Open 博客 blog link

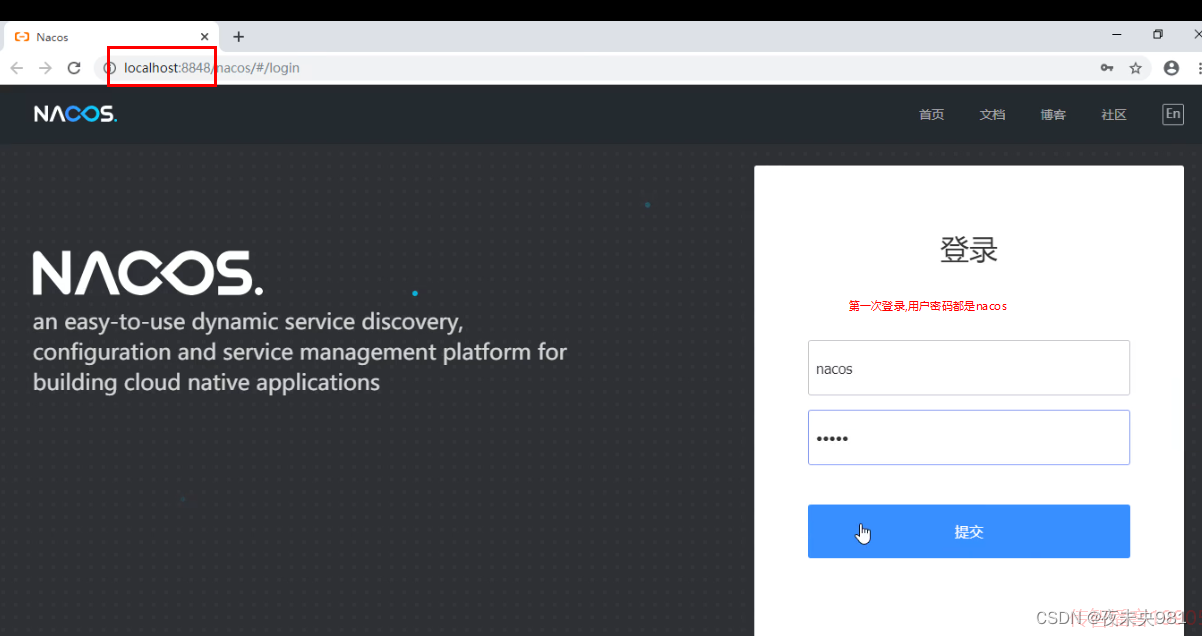(1053, 115)
